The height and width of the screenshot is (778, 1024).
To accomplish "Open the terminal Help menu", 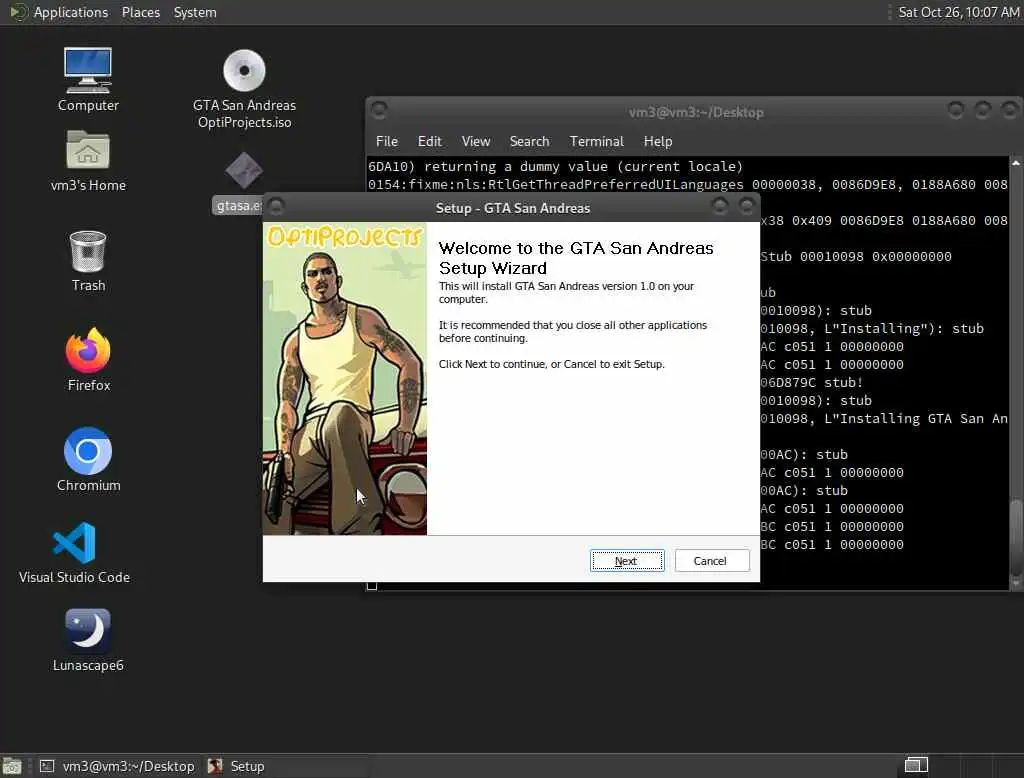I will click(658, 141).
